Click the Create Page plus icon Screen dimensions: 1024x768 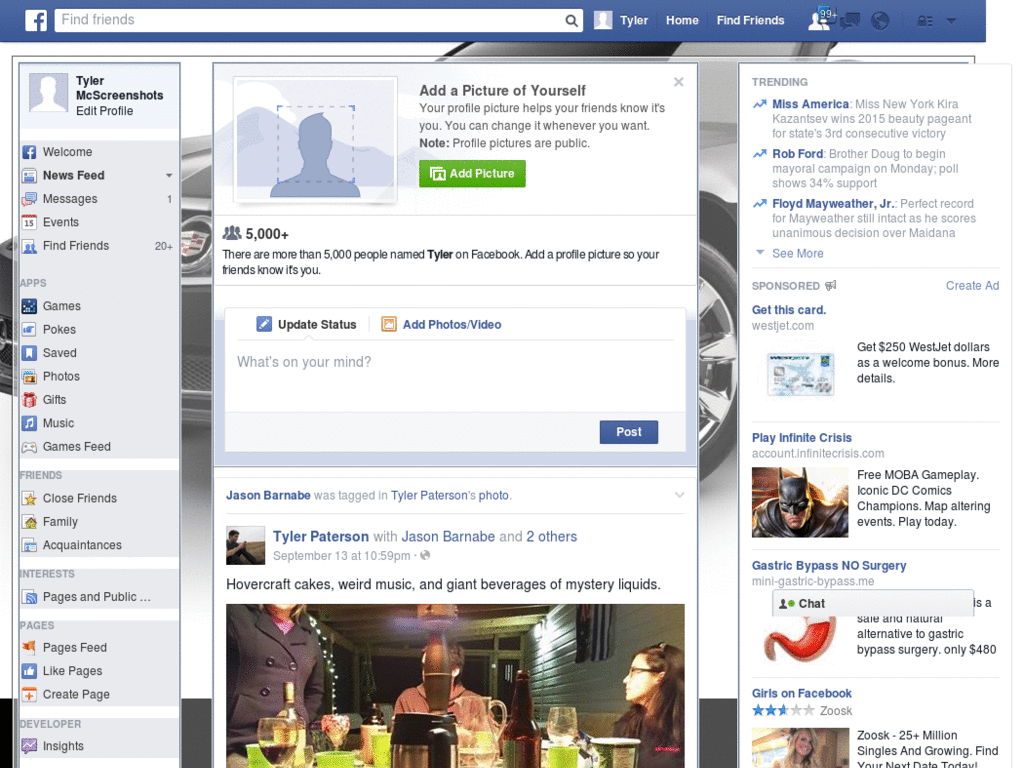(29, 694)
